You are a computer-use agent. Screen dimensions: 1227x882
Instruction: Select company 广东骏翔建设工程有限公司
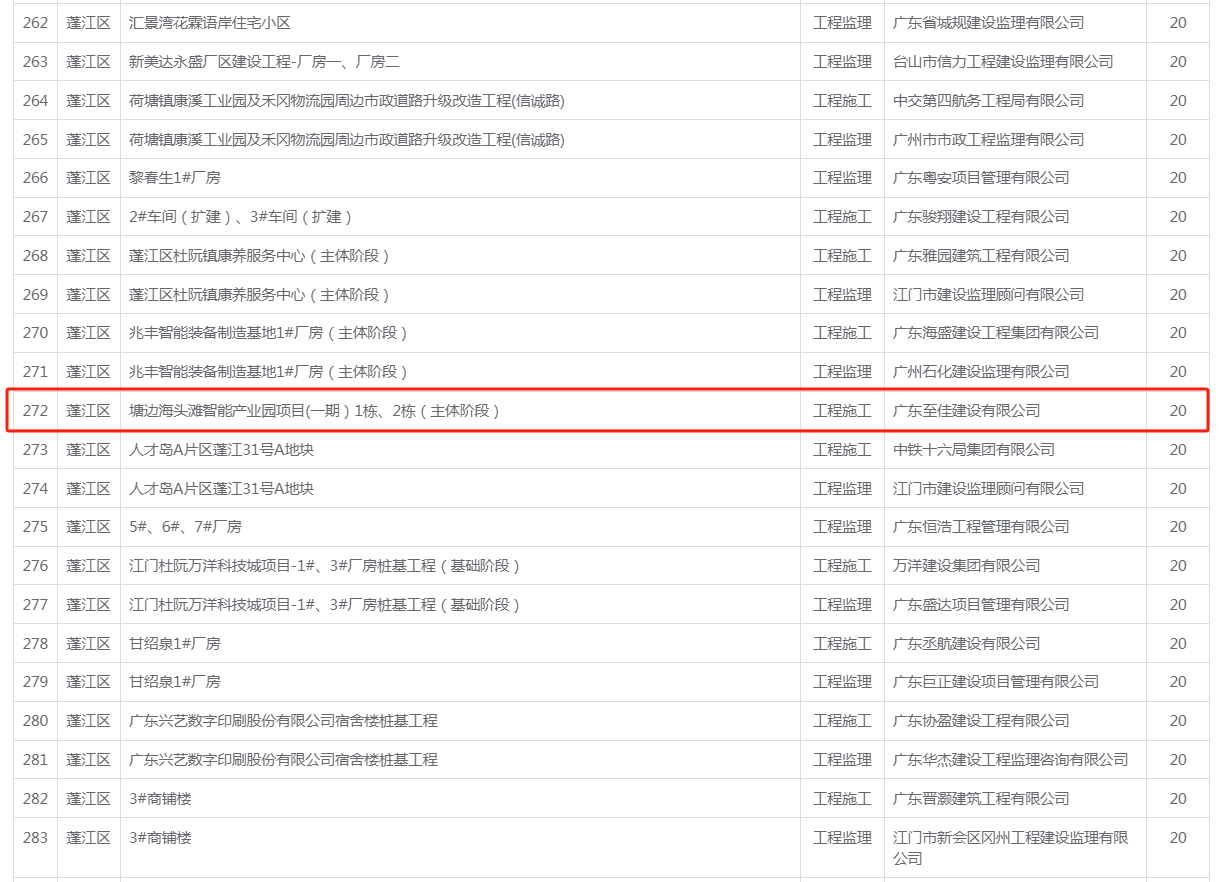click(x=981, y=216)
